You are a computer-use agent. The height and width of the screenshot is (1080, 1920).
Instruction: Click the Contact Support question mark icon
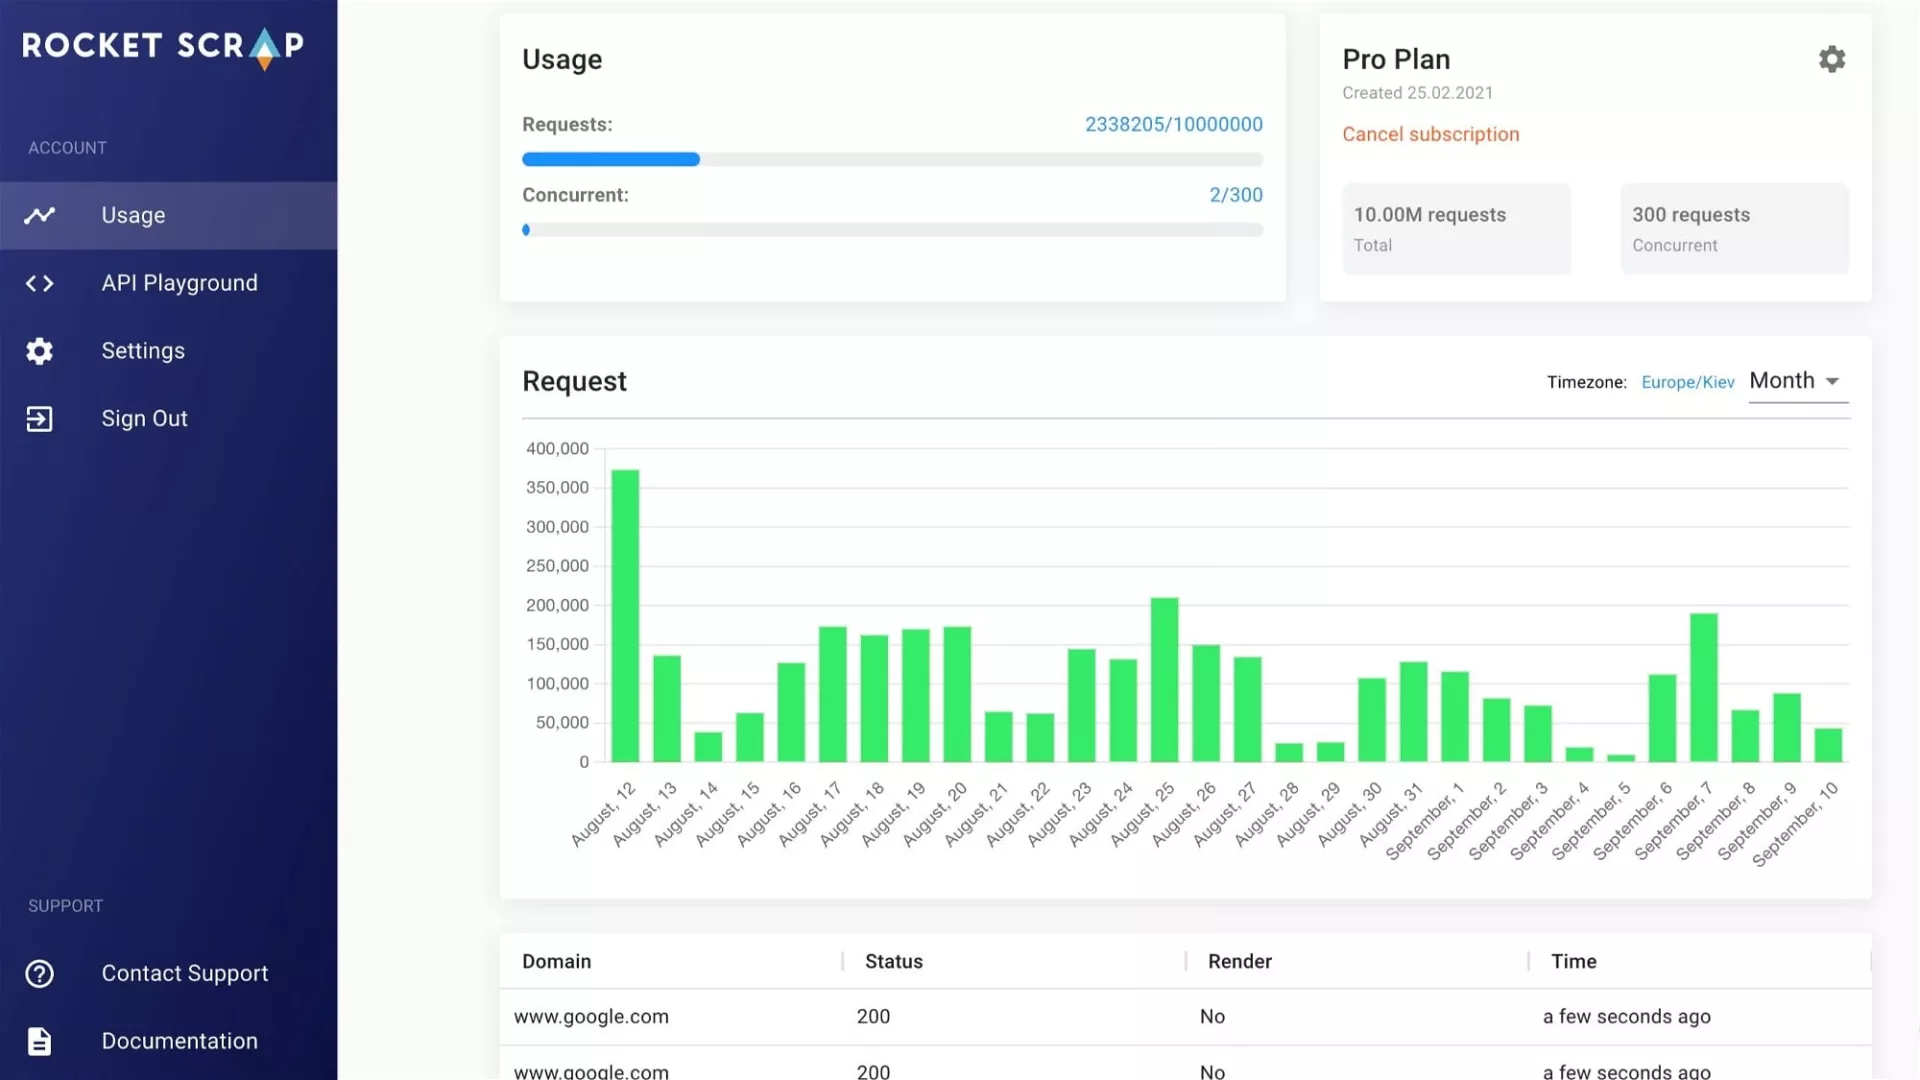coord(40,973)
